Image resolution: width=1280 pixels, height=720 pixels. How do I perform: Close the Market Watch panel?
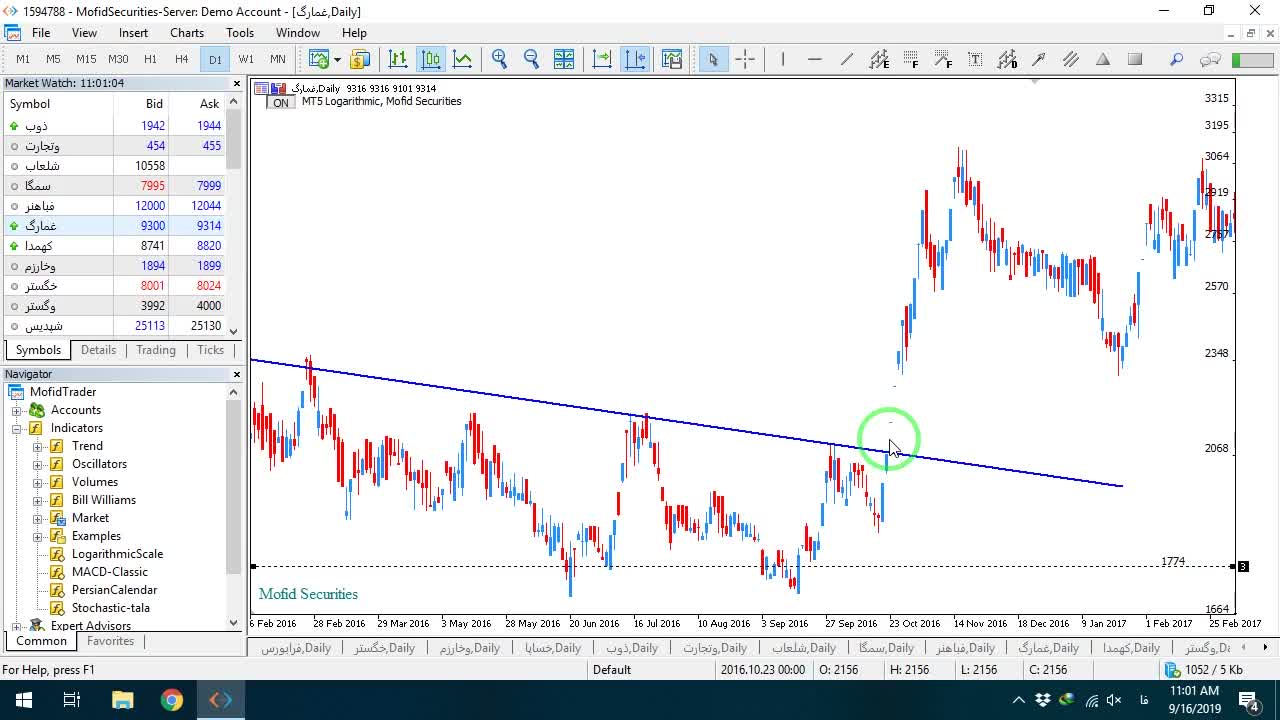tap(237, 84)
